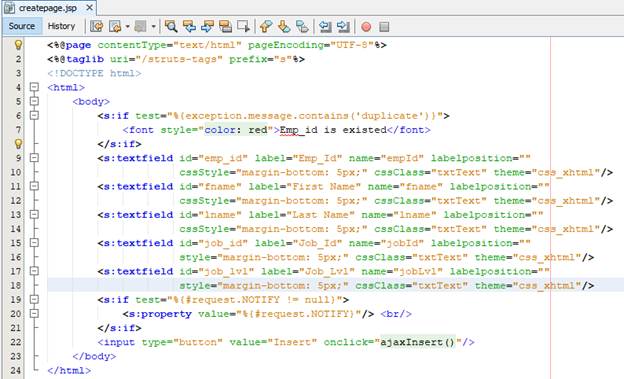Click line number 3 in gutter

point(18,73)
